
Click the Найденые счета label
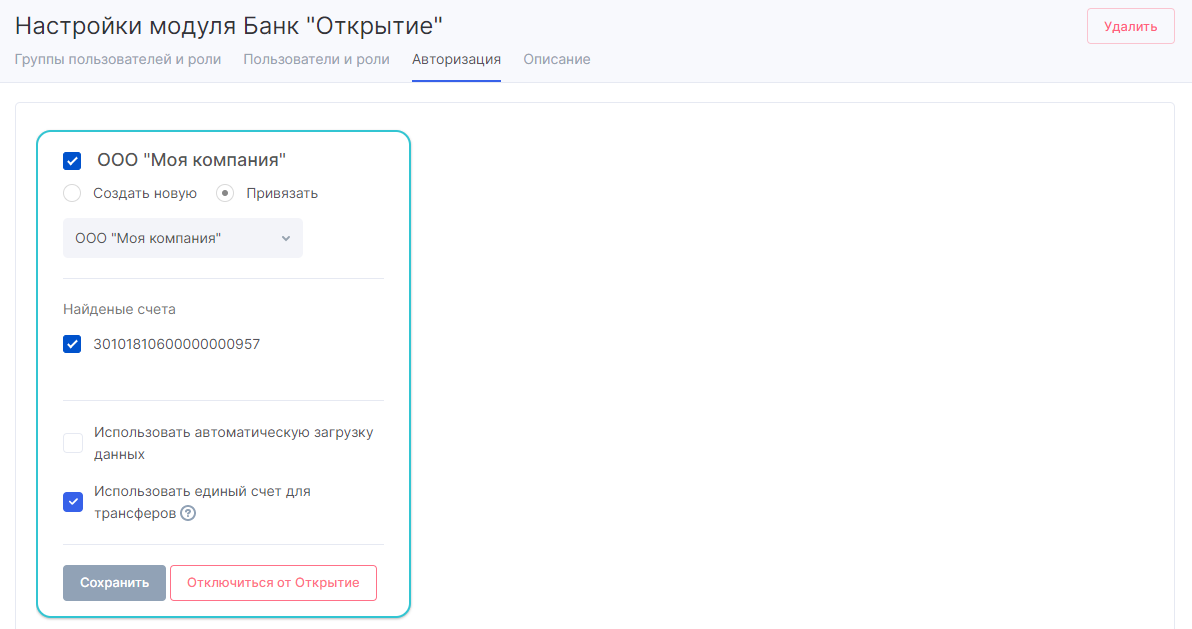pyautogui.click(x=119, y=310)
